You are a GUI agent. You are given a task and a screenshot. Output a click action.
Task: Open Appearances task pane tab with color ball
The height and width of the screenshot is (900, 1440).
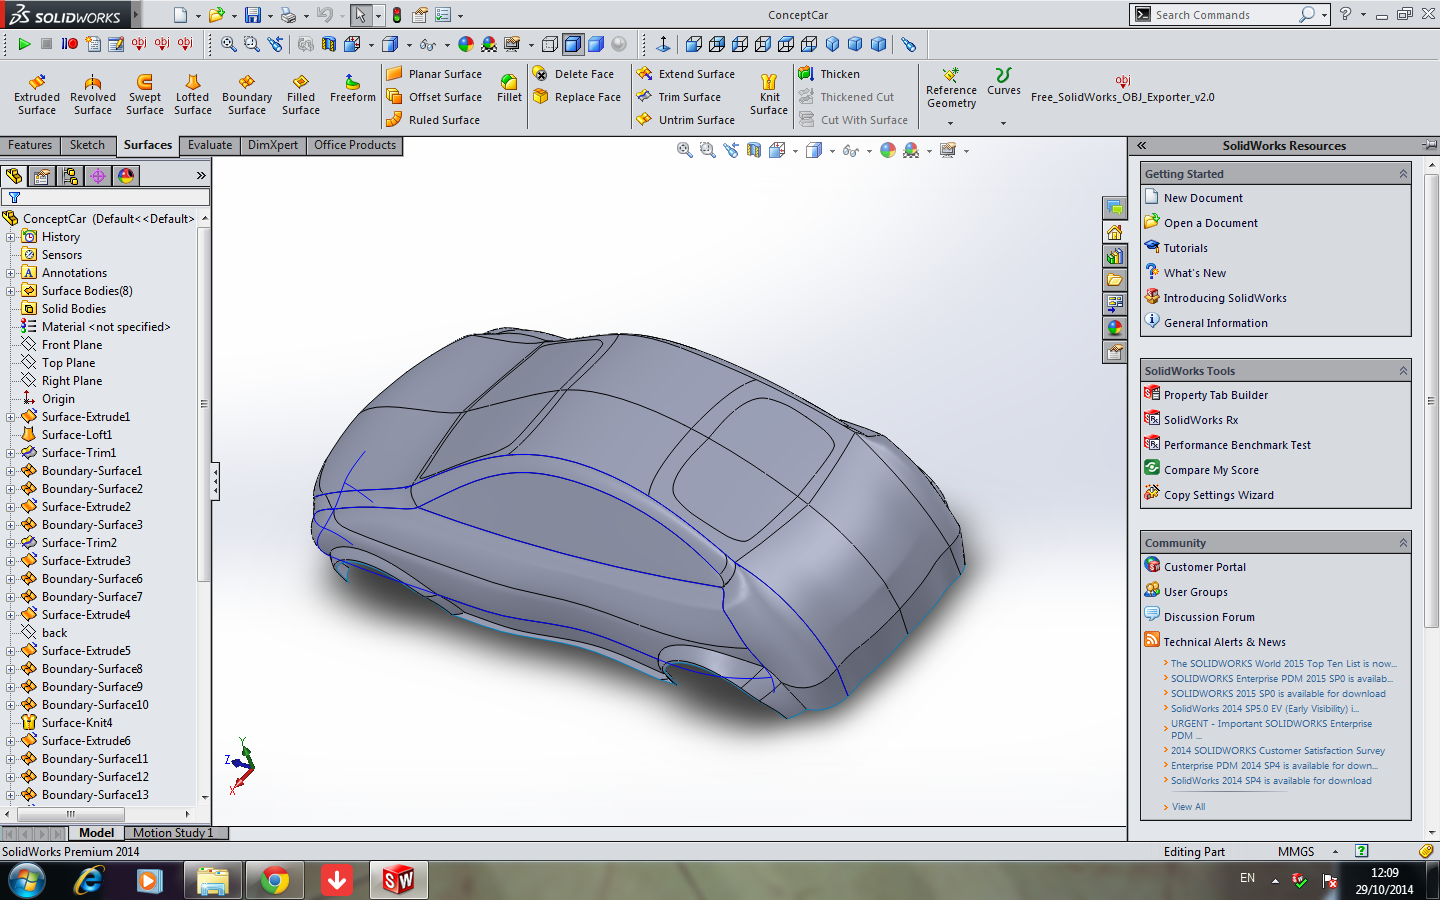tap(1115, 328)
